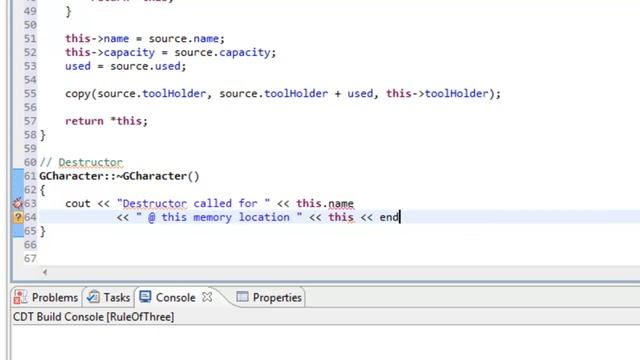Screen dimensions: 640x360
Task: Click the "// Destructor" comment text
Action: point(81,162)
